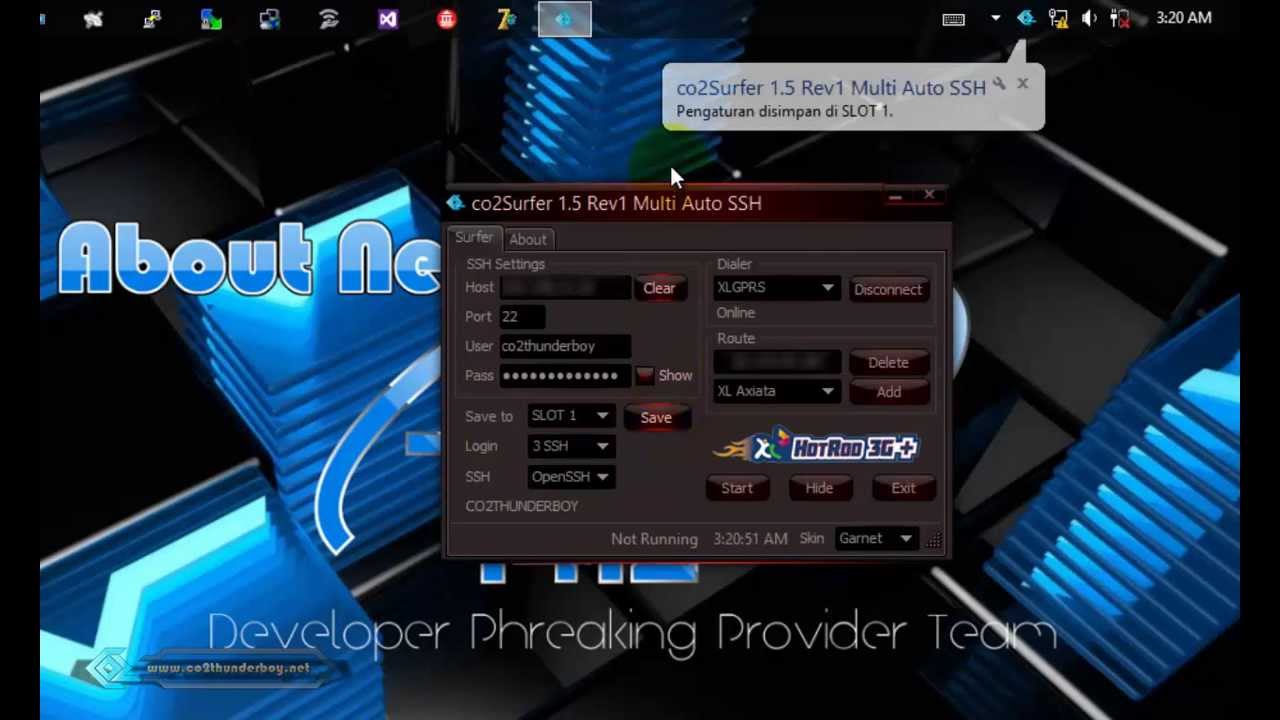This screenshot has height=720, width=1280.
Task: Click the 3:20 AM system clock
Action: pos(1184,18)
